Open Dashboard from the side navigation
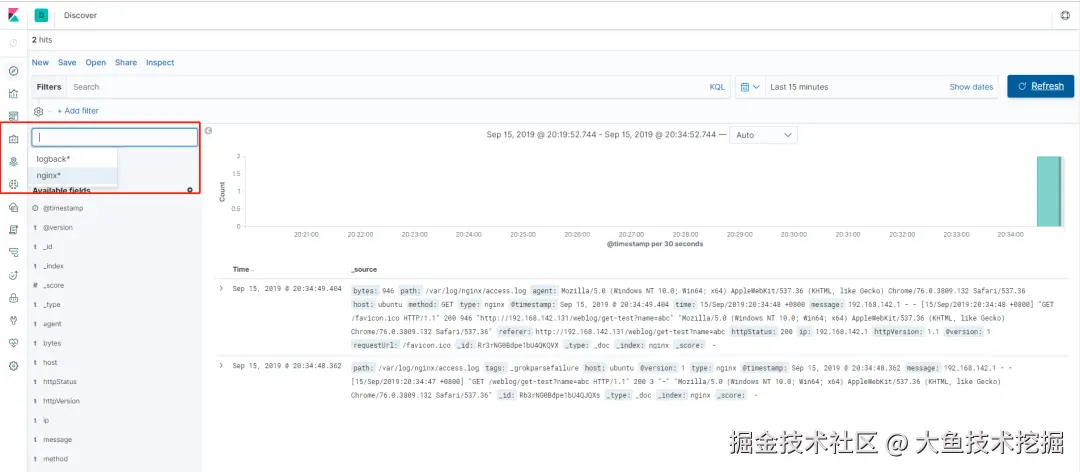The height and width of the screenshot is (472, 1080). tap(14, 115)
